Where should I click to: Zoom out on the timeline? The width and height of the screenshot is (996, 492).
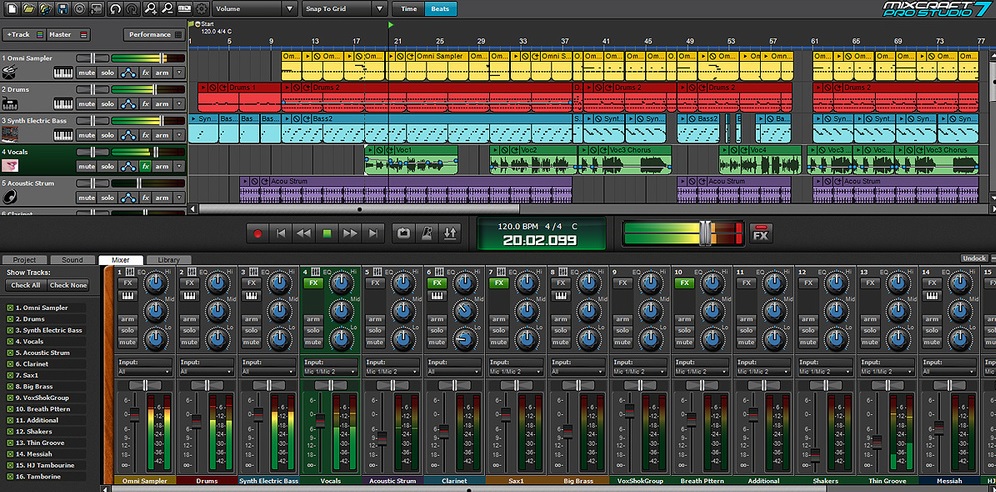point(167,9)
